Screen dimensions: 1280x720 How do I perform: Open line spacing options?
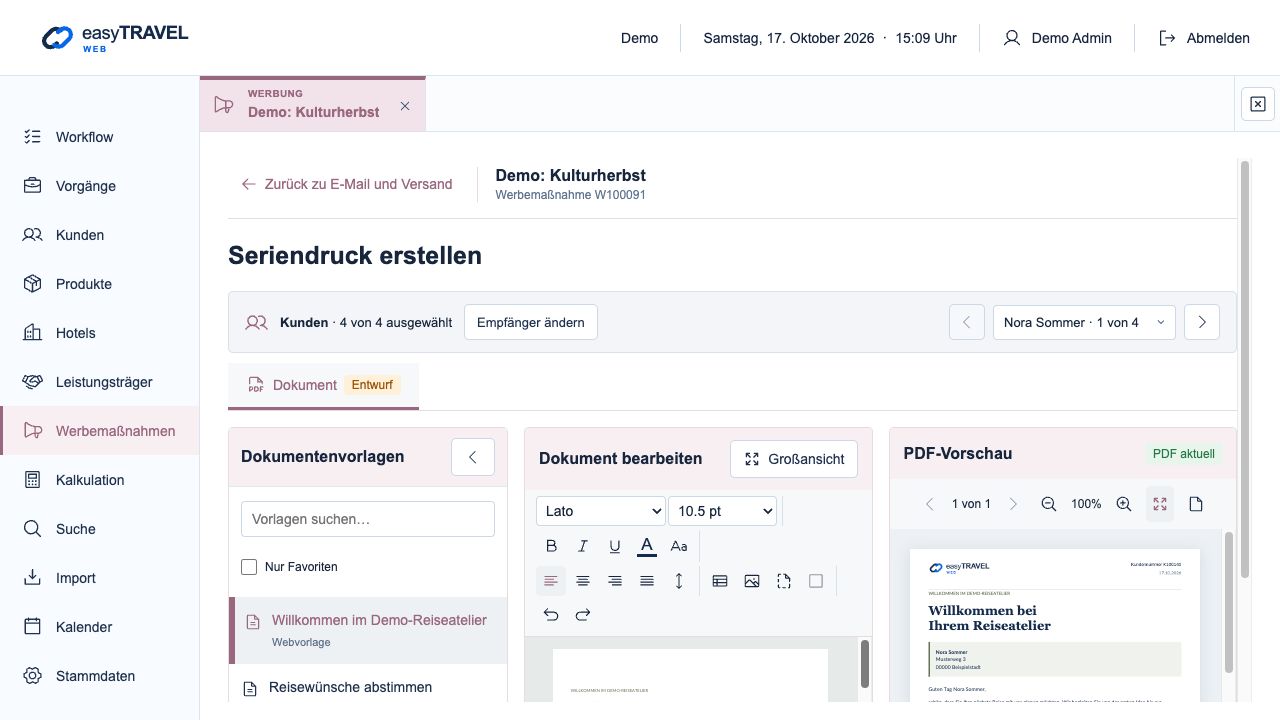(x=679, y=581)
